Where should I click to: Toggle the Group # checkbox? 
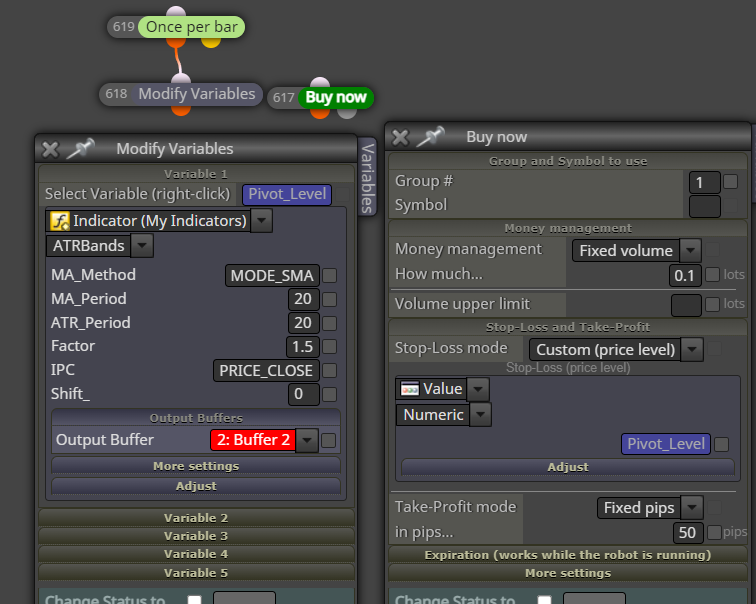point(730,182)
